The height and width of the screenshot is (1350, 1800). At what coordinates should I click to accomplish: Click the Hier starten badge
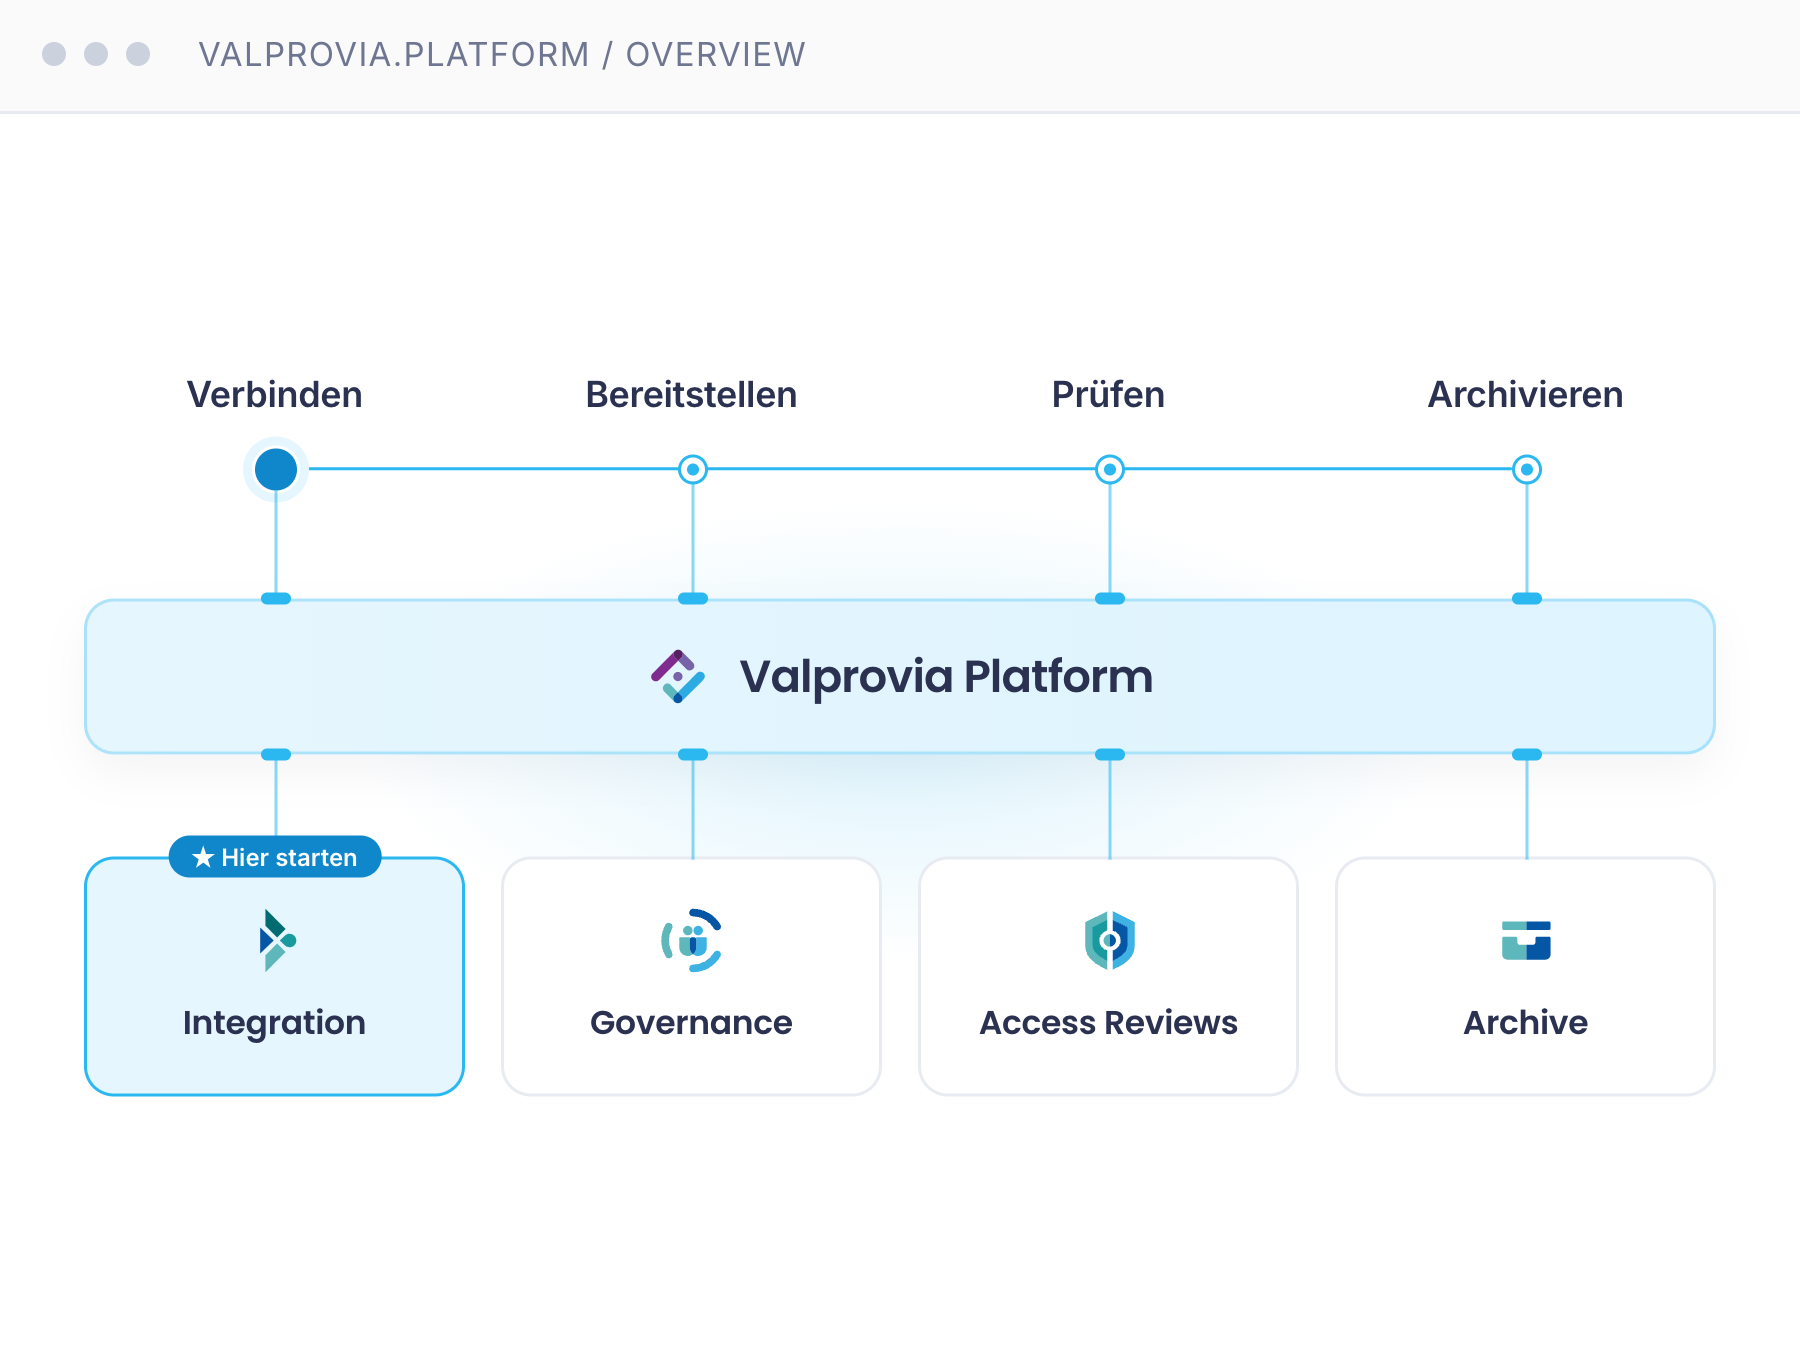click(x=275, y=857)
